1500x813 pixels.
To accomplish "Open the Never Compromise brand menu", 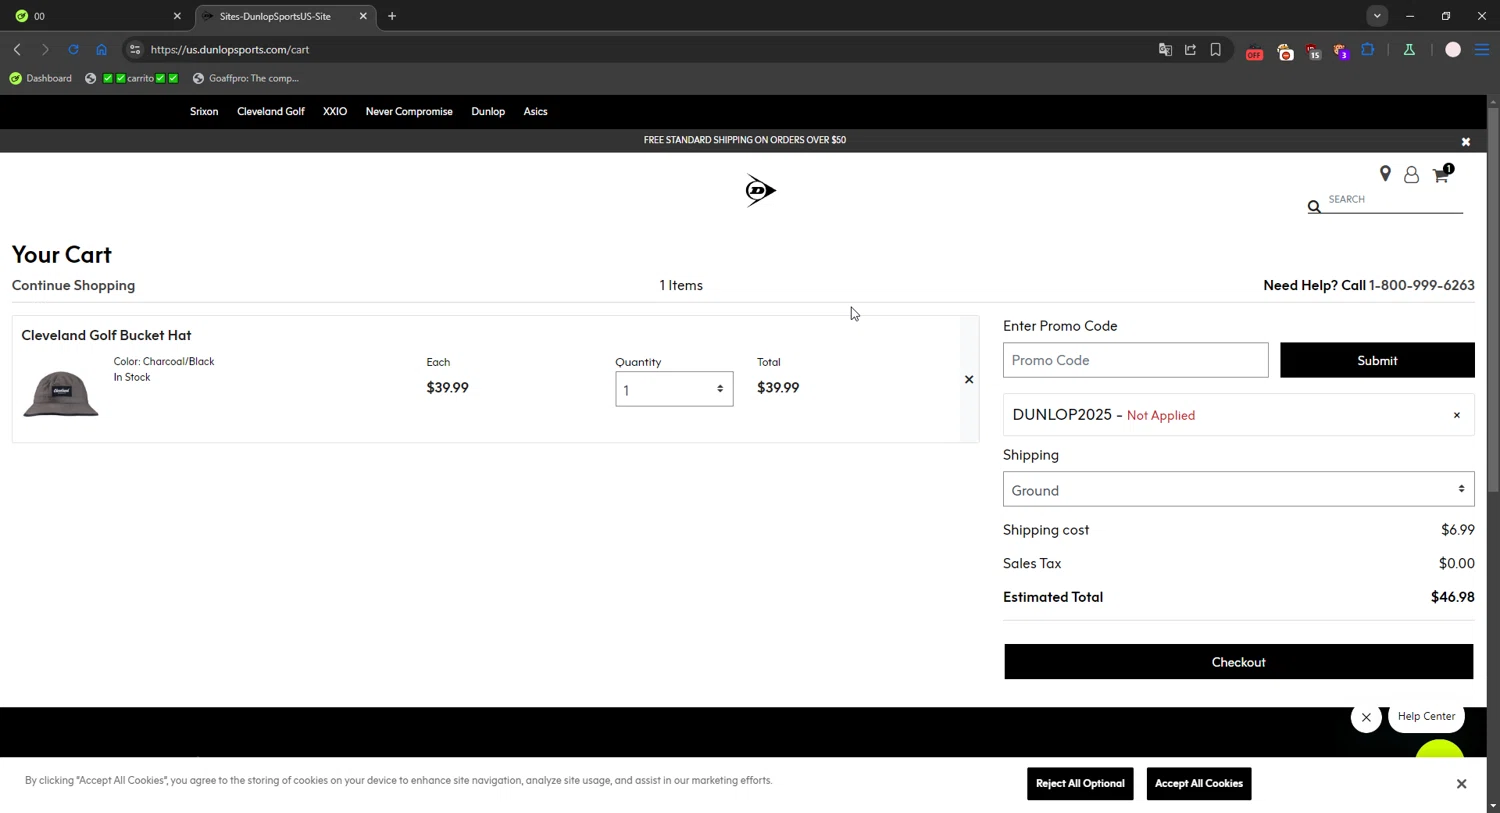I will pyautogui.click(x=409, y=111).
